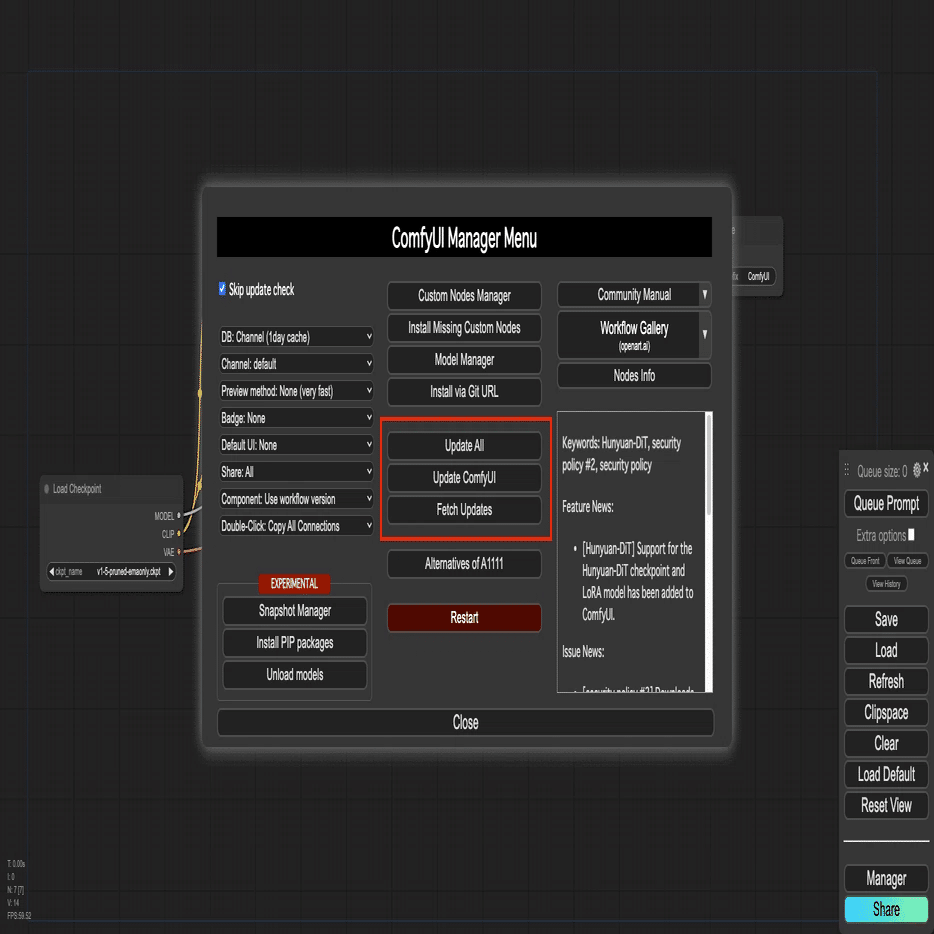This screenshot has height=934, width=934.
Task: Click the CLIP output connector
Action: tap(179, 534)
